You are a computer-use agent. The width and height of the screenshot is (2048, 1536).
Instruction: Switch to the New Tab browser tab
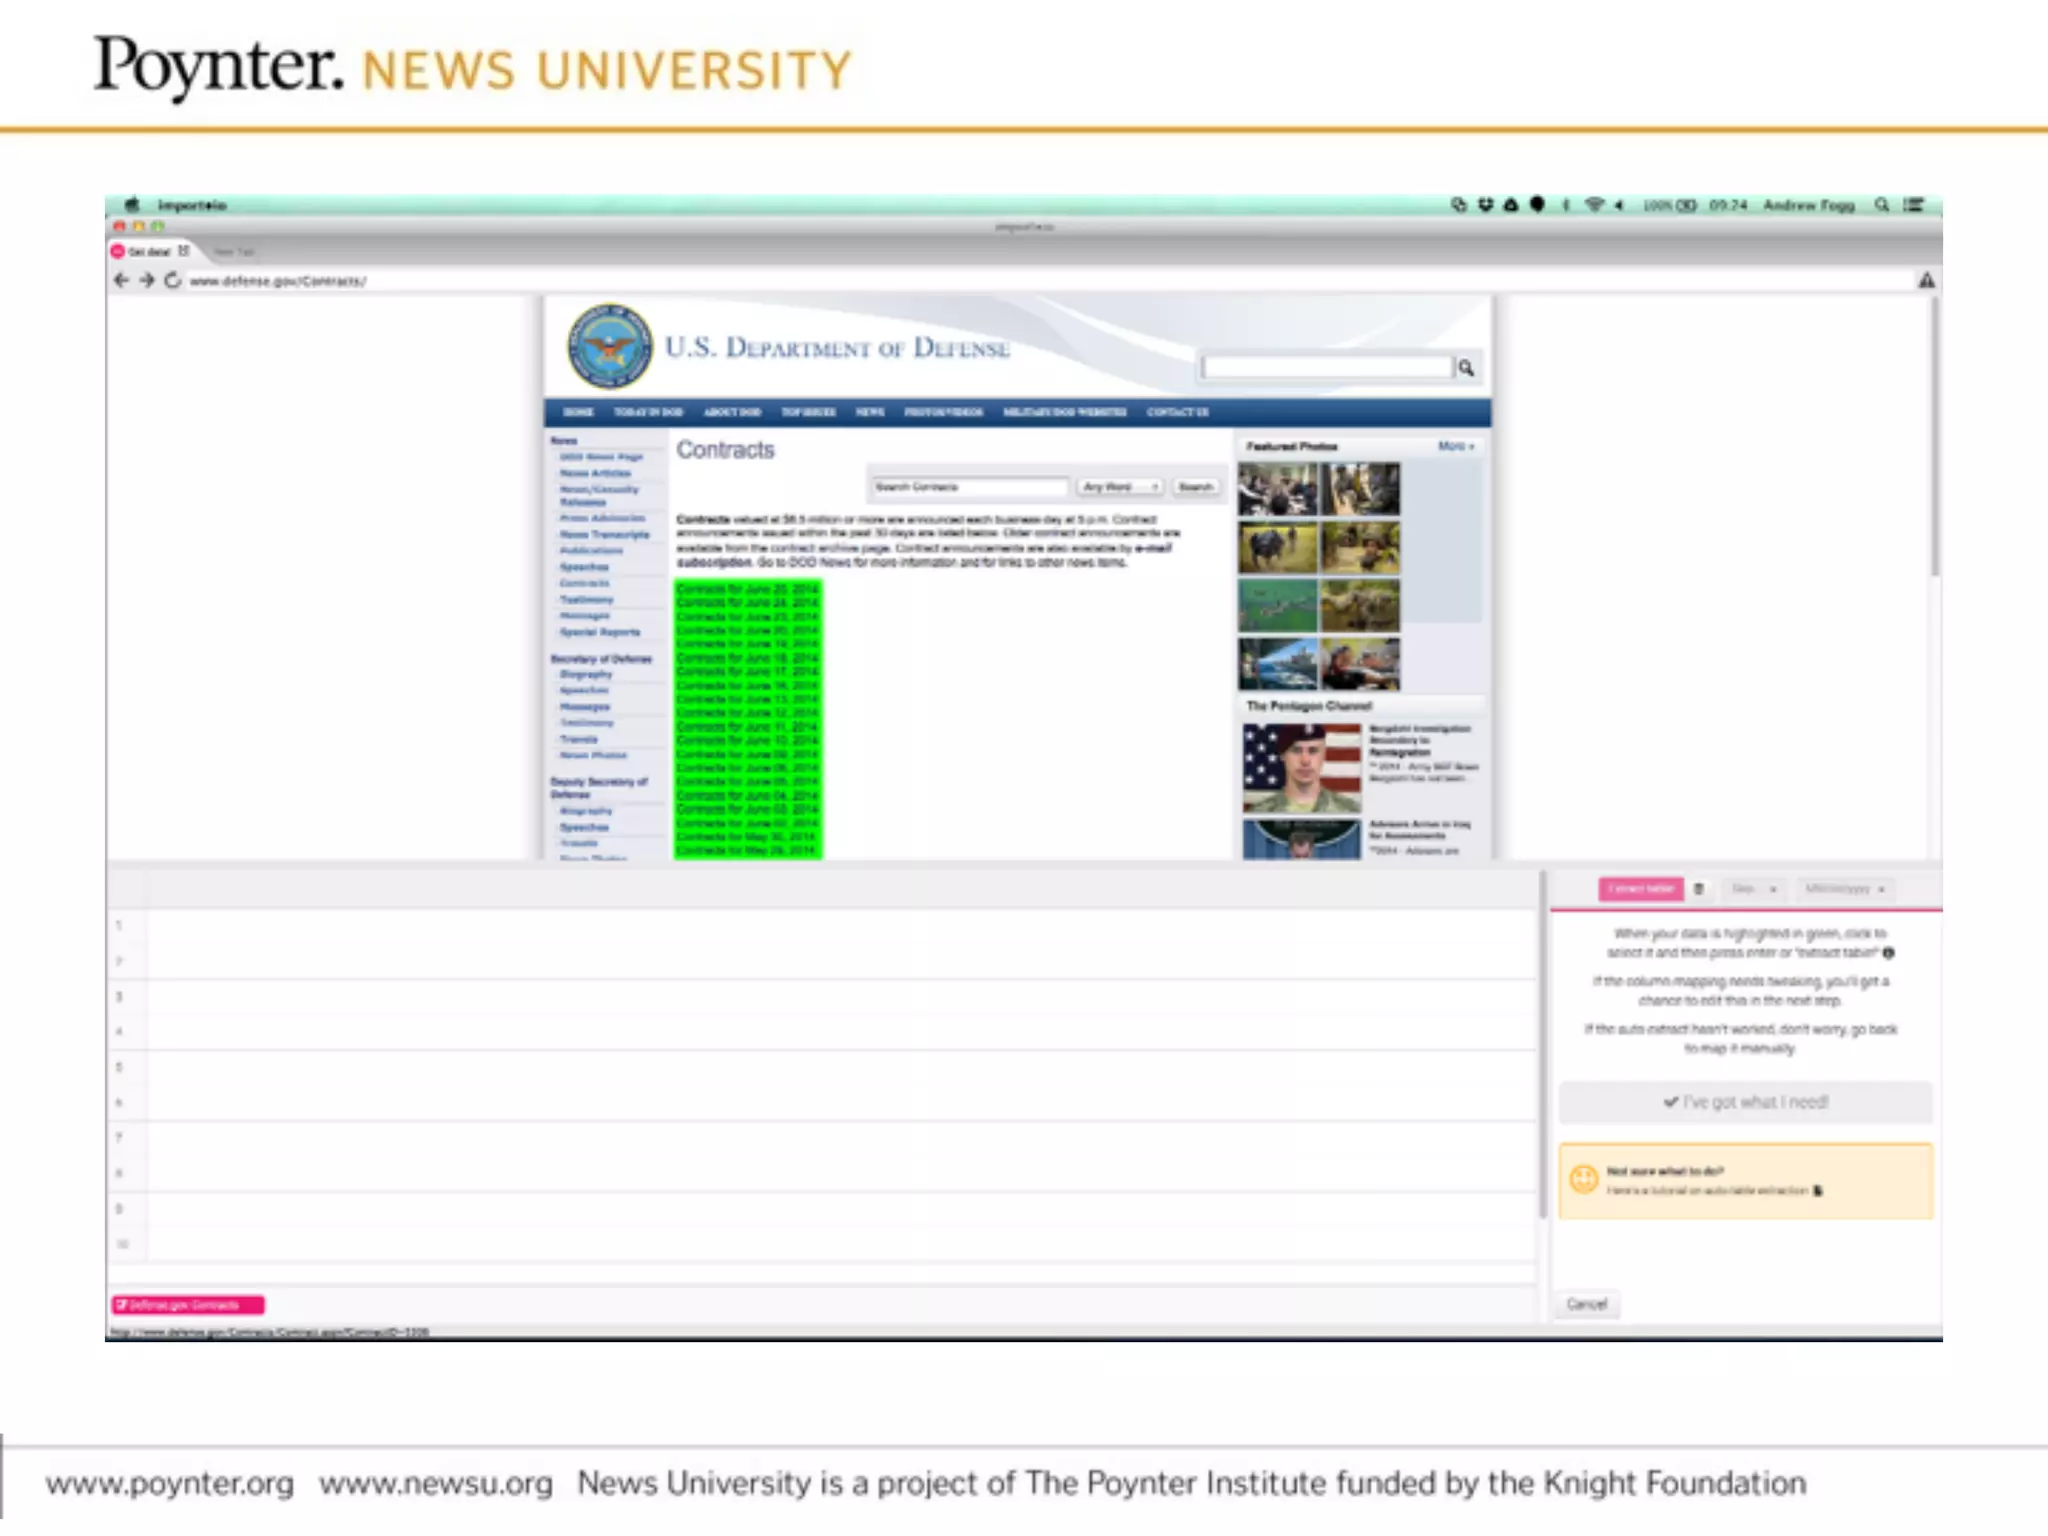pos(234,252)
